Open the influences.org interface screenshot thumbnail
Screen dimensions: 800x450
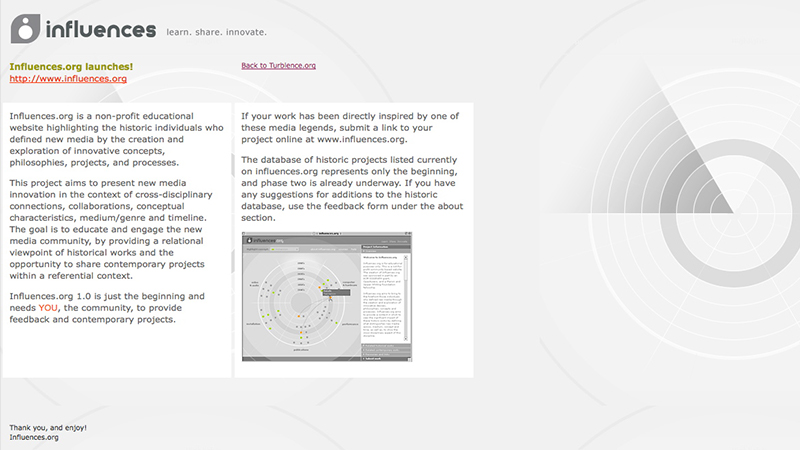[x=327, y=296]
